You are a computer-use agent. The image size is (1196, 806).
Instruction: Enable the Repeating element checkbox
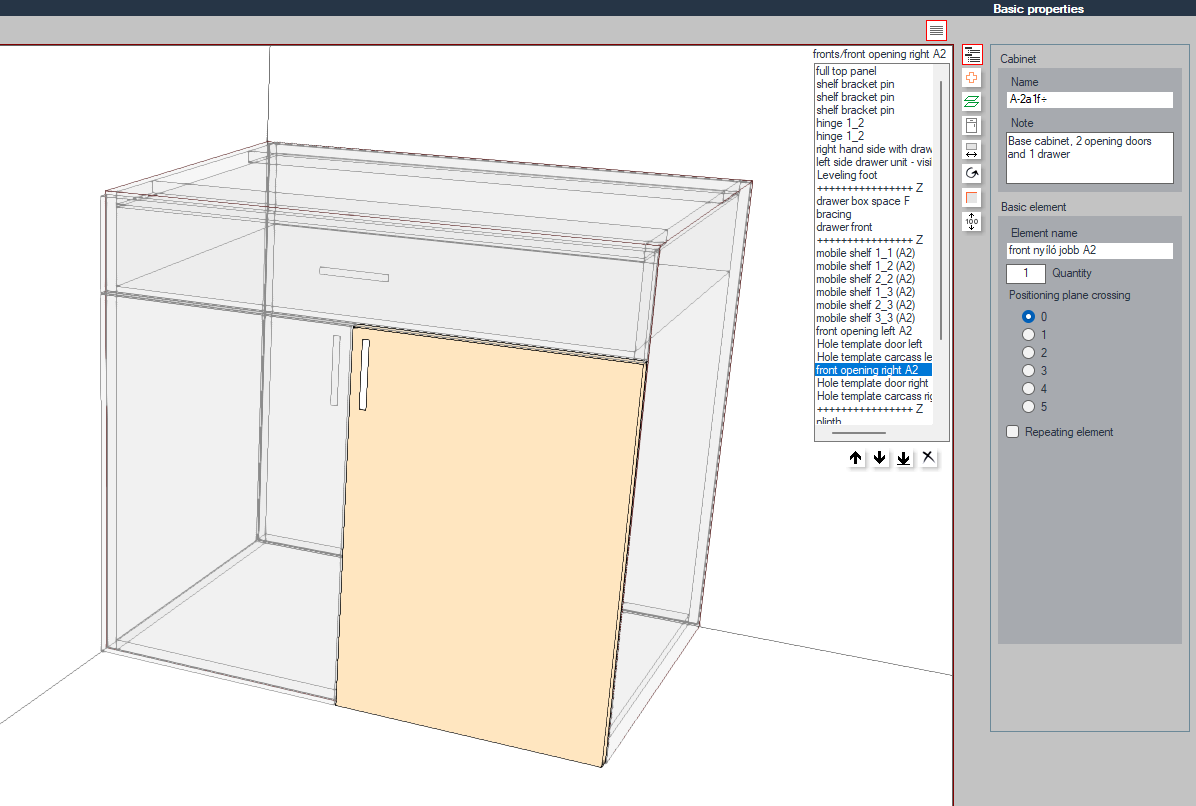coord(1013,432)
